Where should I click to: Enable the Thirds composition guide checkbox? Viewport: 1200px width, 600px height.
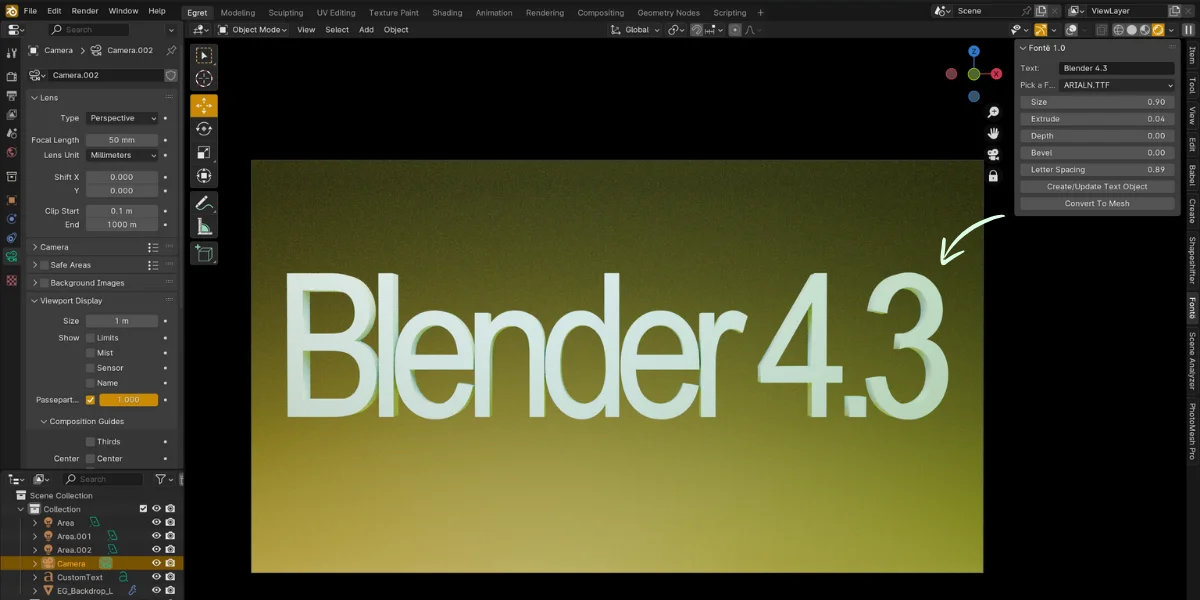89,441
